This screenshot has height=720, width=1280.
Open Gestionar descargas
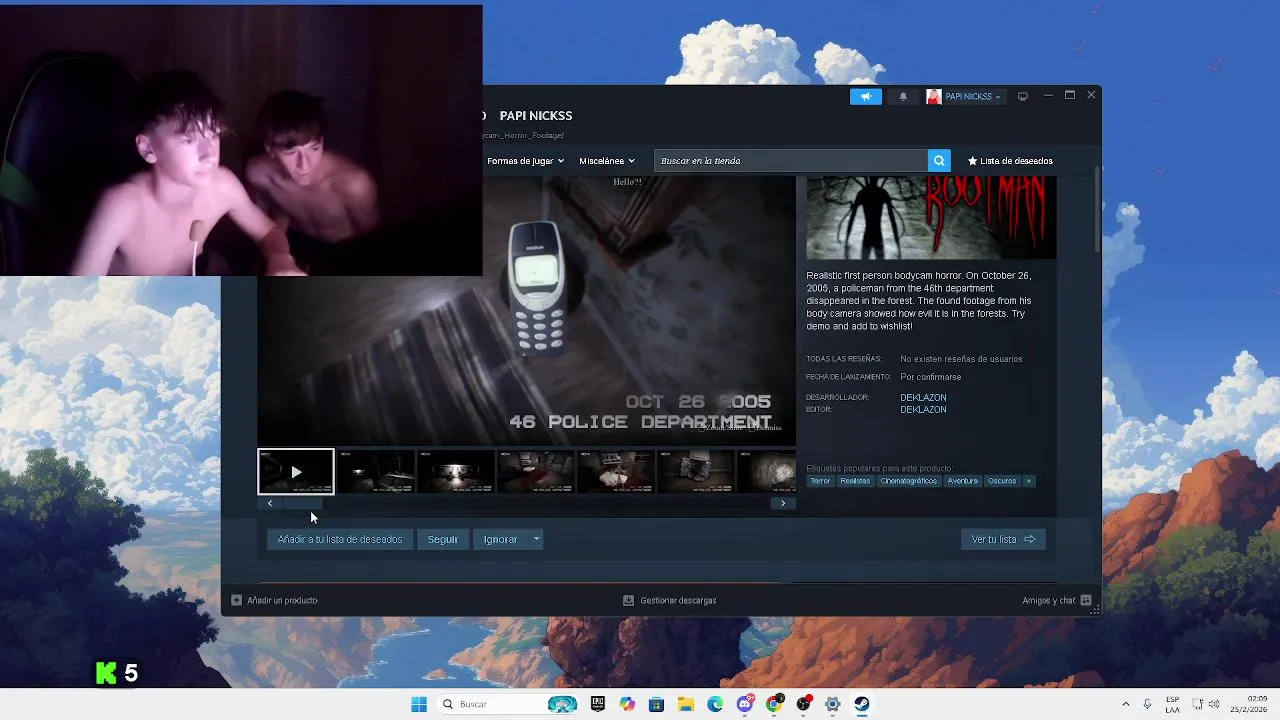click(x=669, y=600)
